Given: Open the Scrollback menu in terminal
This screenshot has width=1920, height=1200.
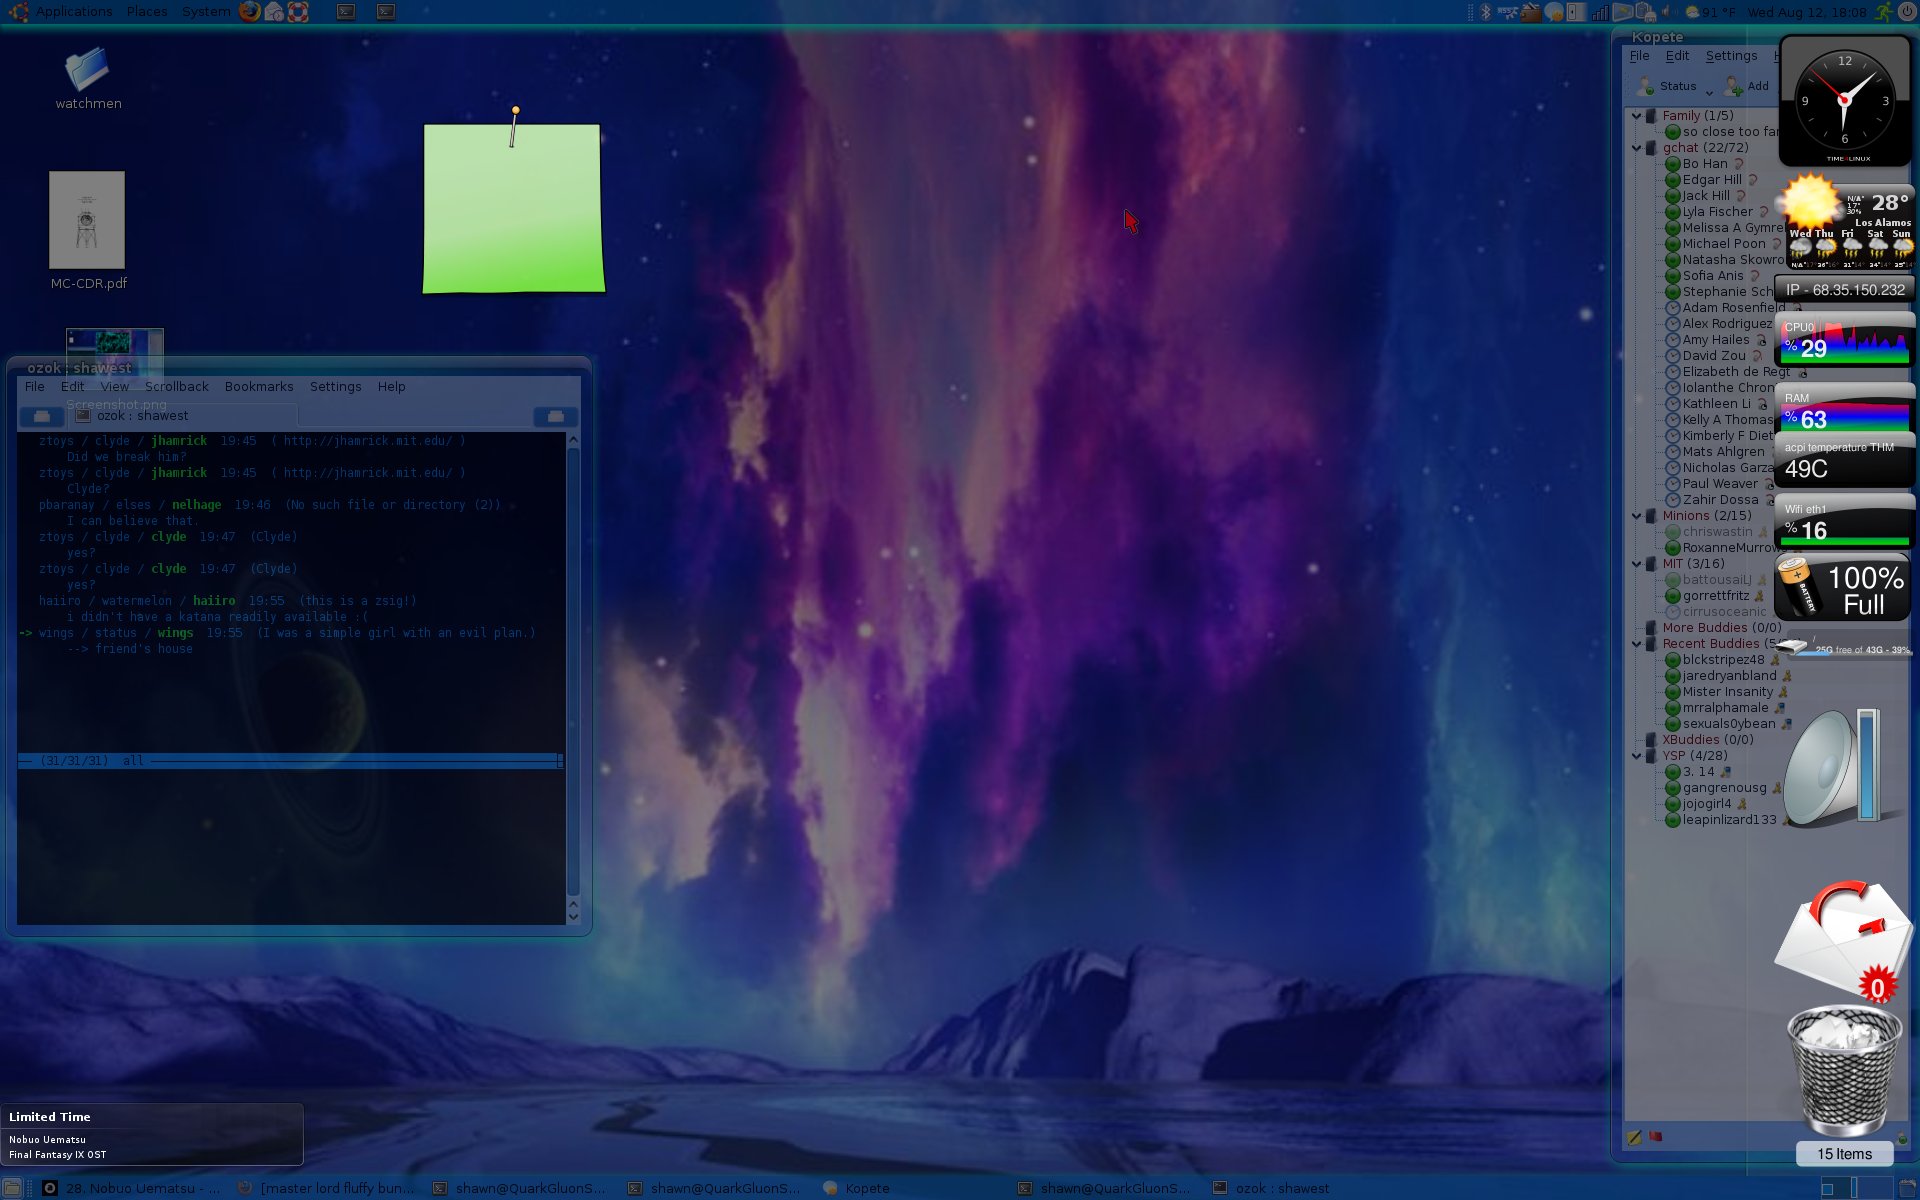Looking at the screenshot, I should 176,387.
